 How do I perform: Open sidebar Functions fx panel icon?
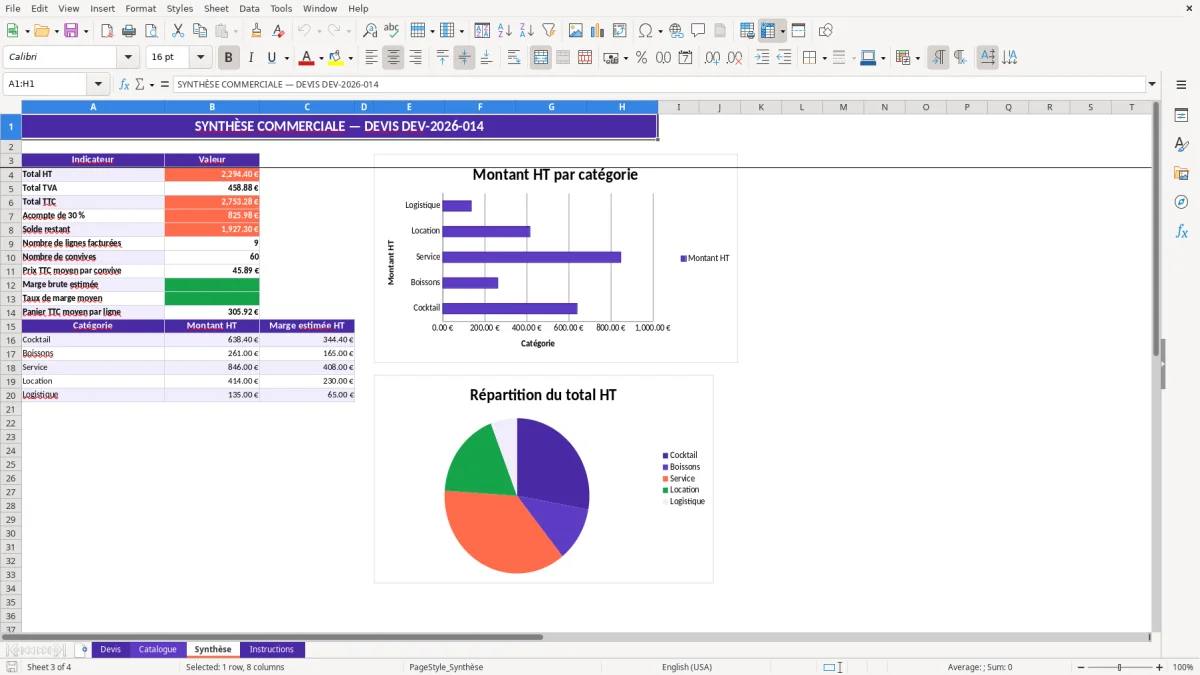click(1181, 232)
